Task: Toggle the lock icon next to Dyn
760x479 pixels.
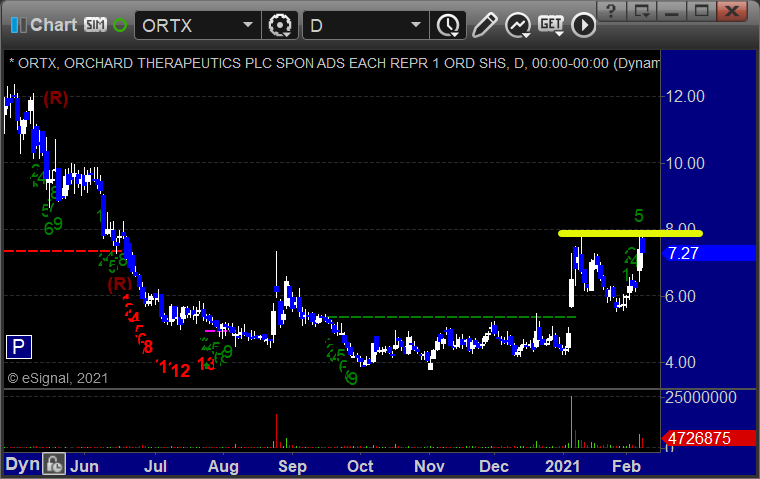Action: [54, 464]
